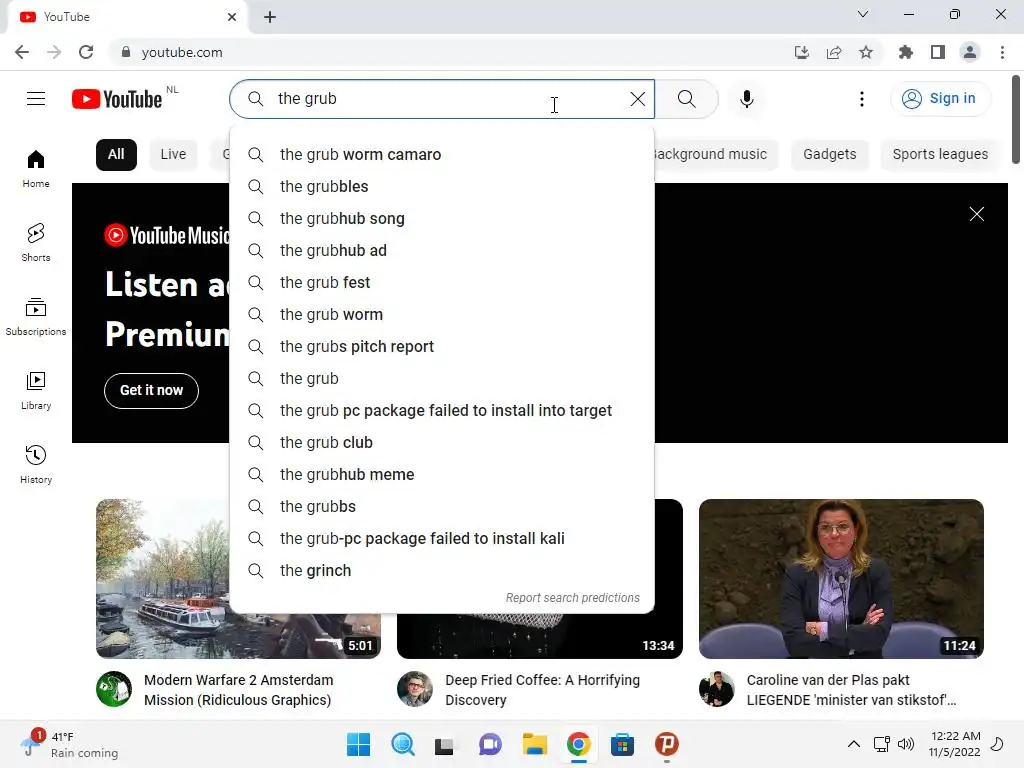1024x768 pixels.
Task: Choose suggestion 'the grinch'
Action: click(442, 571)
